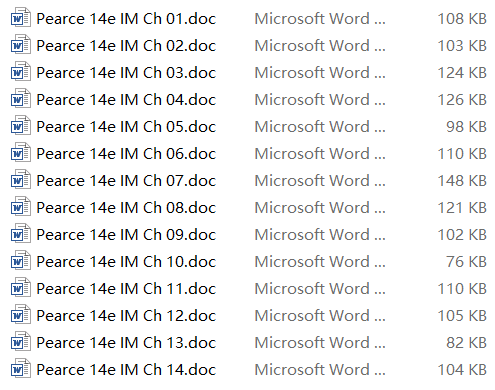
Task: Click the 148 KB size value
Action: [x=462, y=181]
